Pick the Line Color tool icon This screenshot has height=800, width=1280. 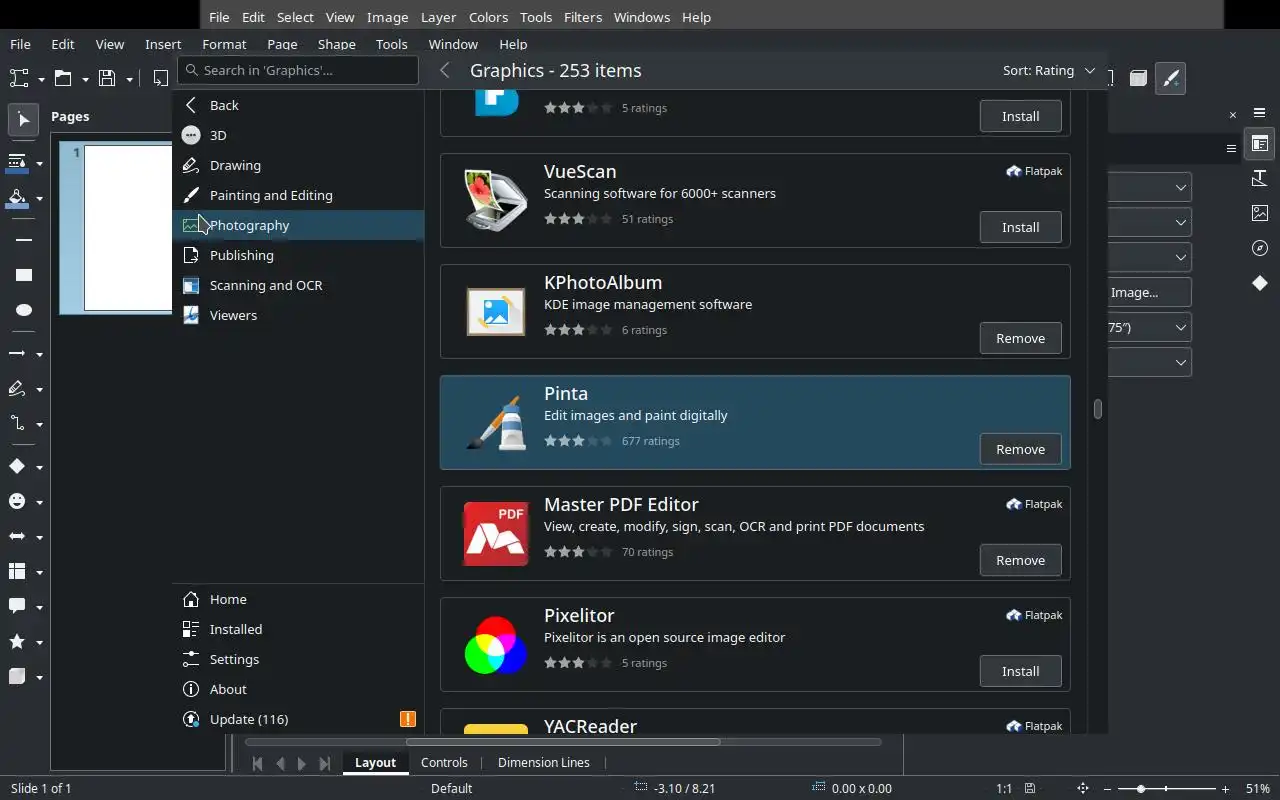click(x=17, y=162)
